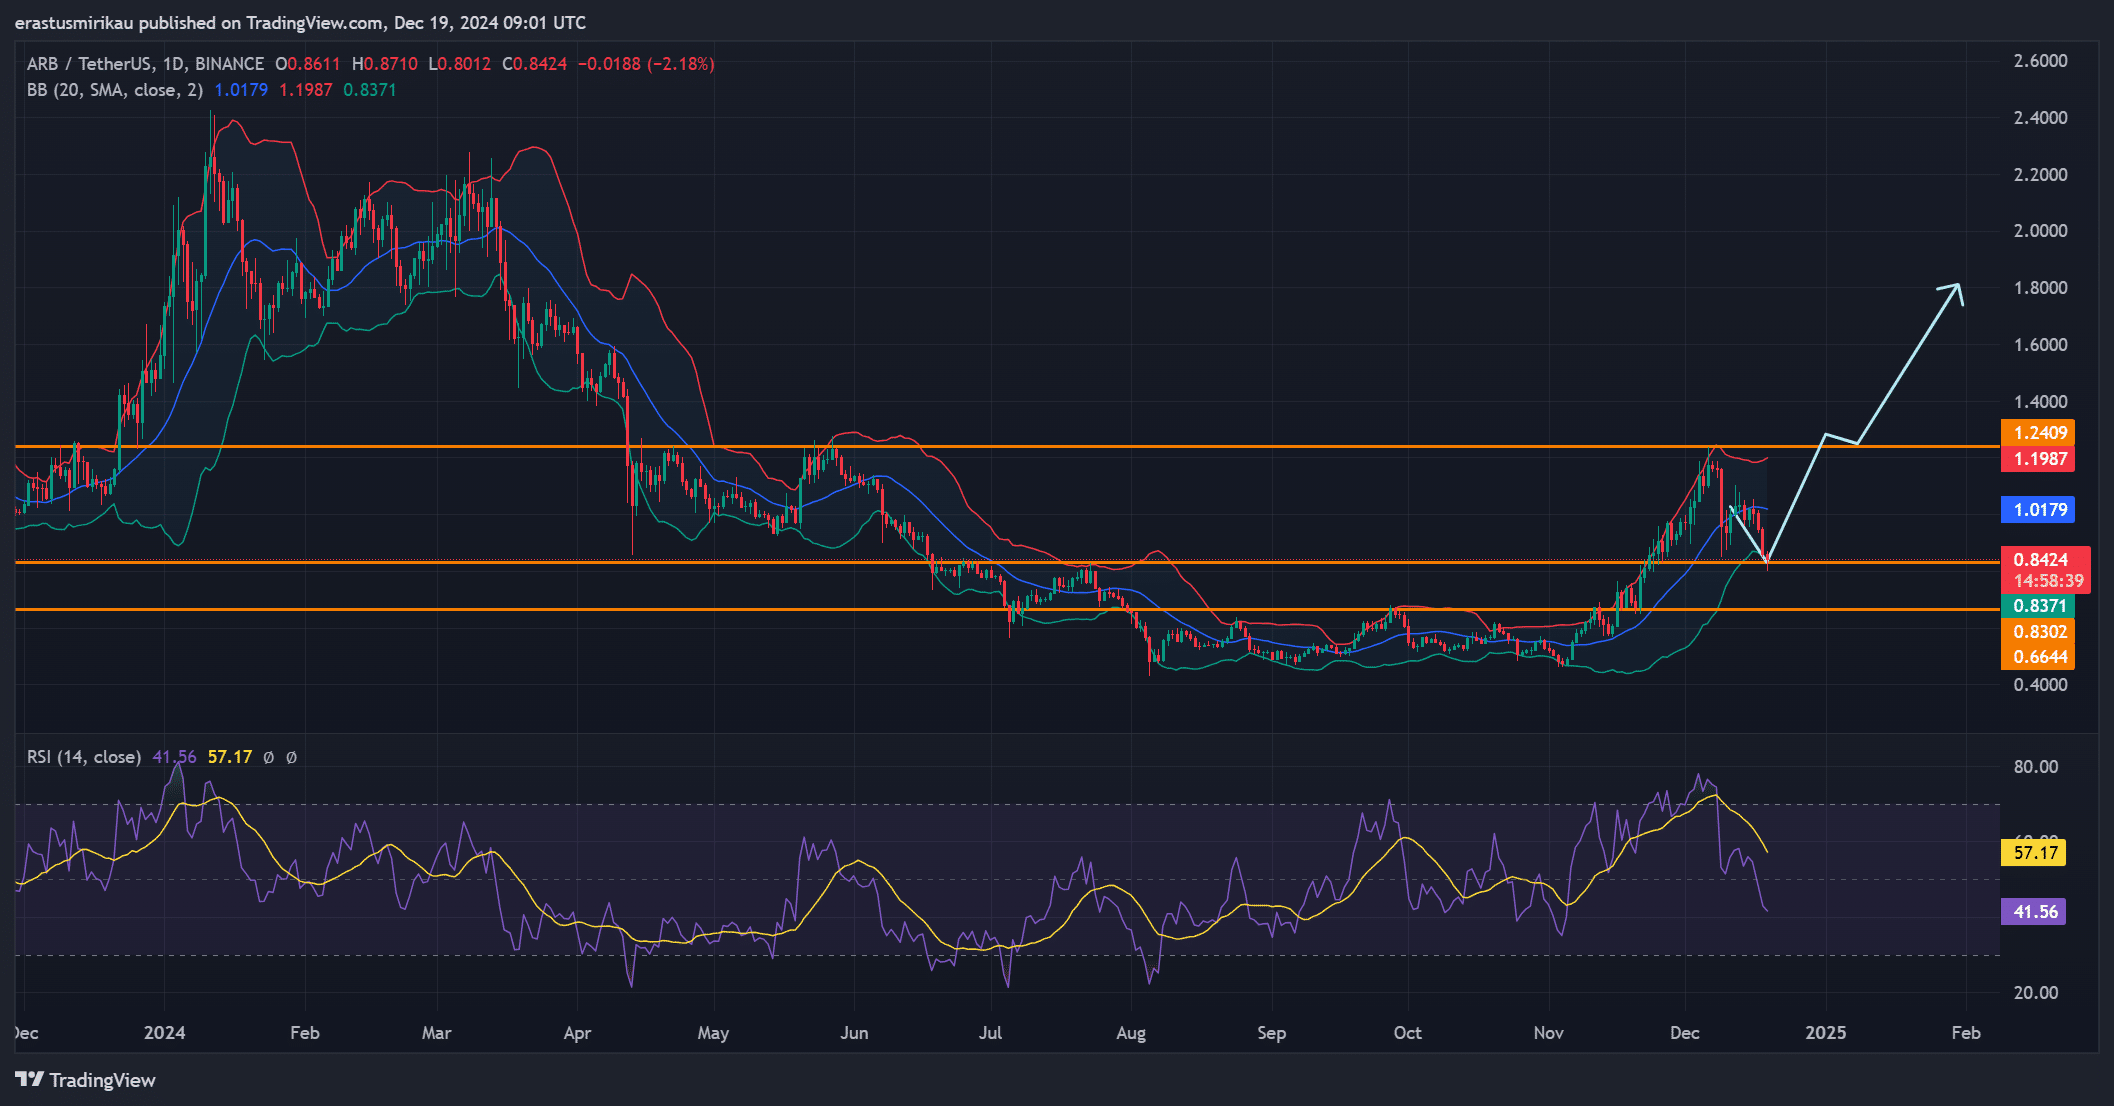Click the Oct label on time axis
The image size is (2114, 1106).
click(1408, 1033)
